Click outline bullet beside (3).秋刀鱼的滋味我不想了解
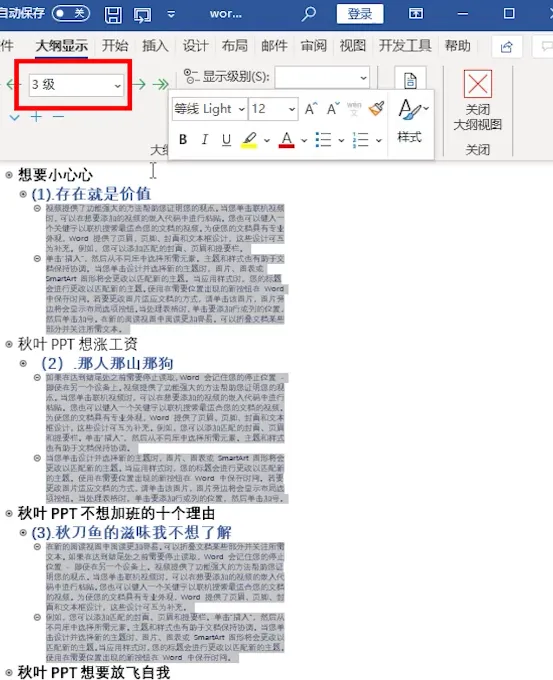The height and width of the screenshot is (680, 553). [x=23, y=533]
